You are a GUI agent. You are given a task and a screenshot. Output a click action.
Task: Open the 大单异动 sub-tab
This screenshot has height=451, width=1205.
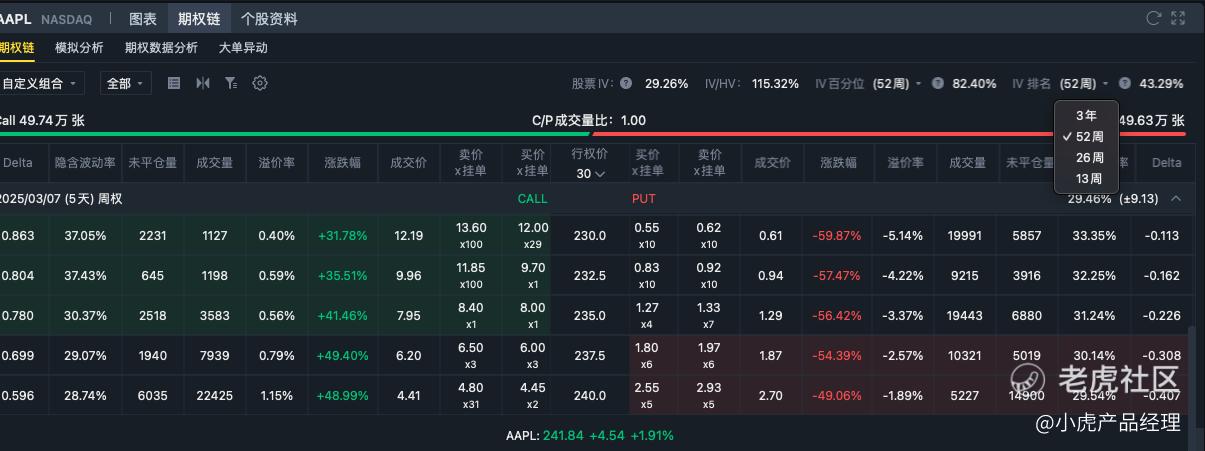click(243, 47)
